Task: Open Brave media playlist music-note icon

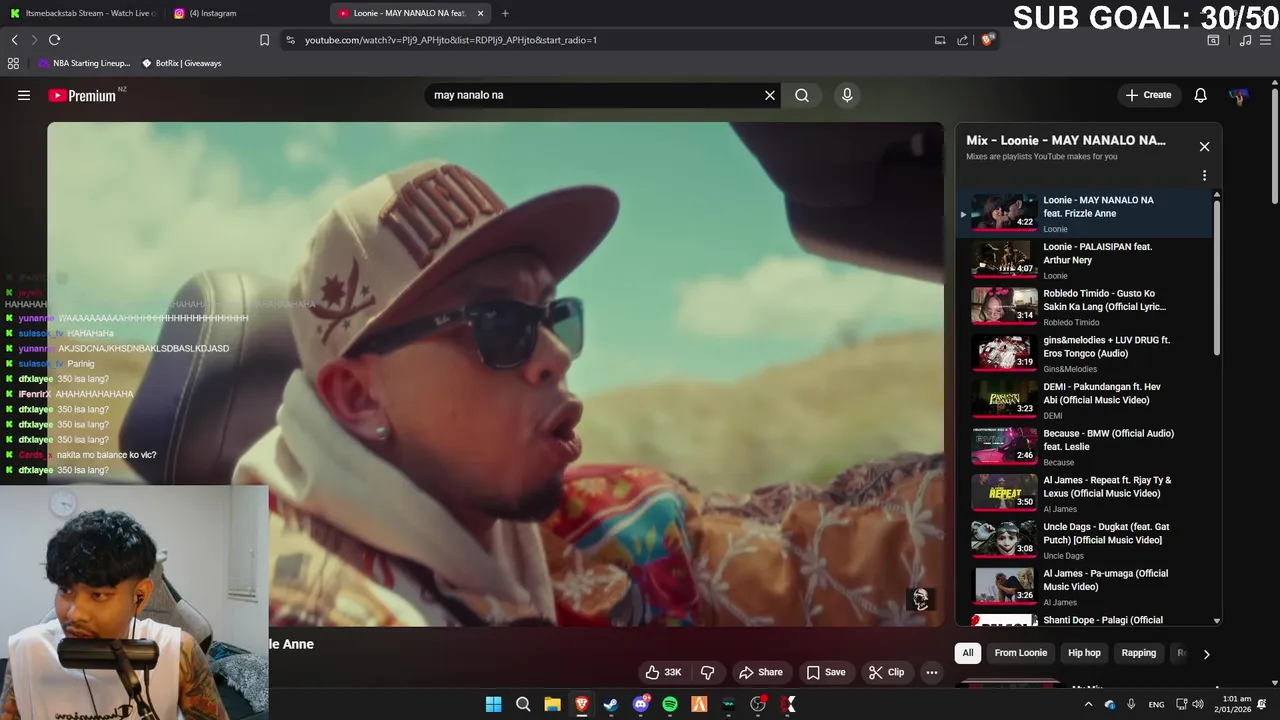Action: click(1245, 40)
